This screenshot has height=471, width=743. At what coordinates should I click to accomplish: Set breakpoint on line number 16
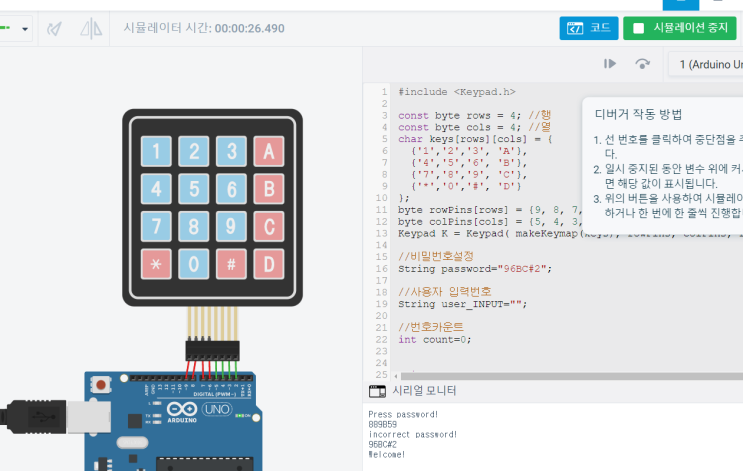[x=382, y=269]
